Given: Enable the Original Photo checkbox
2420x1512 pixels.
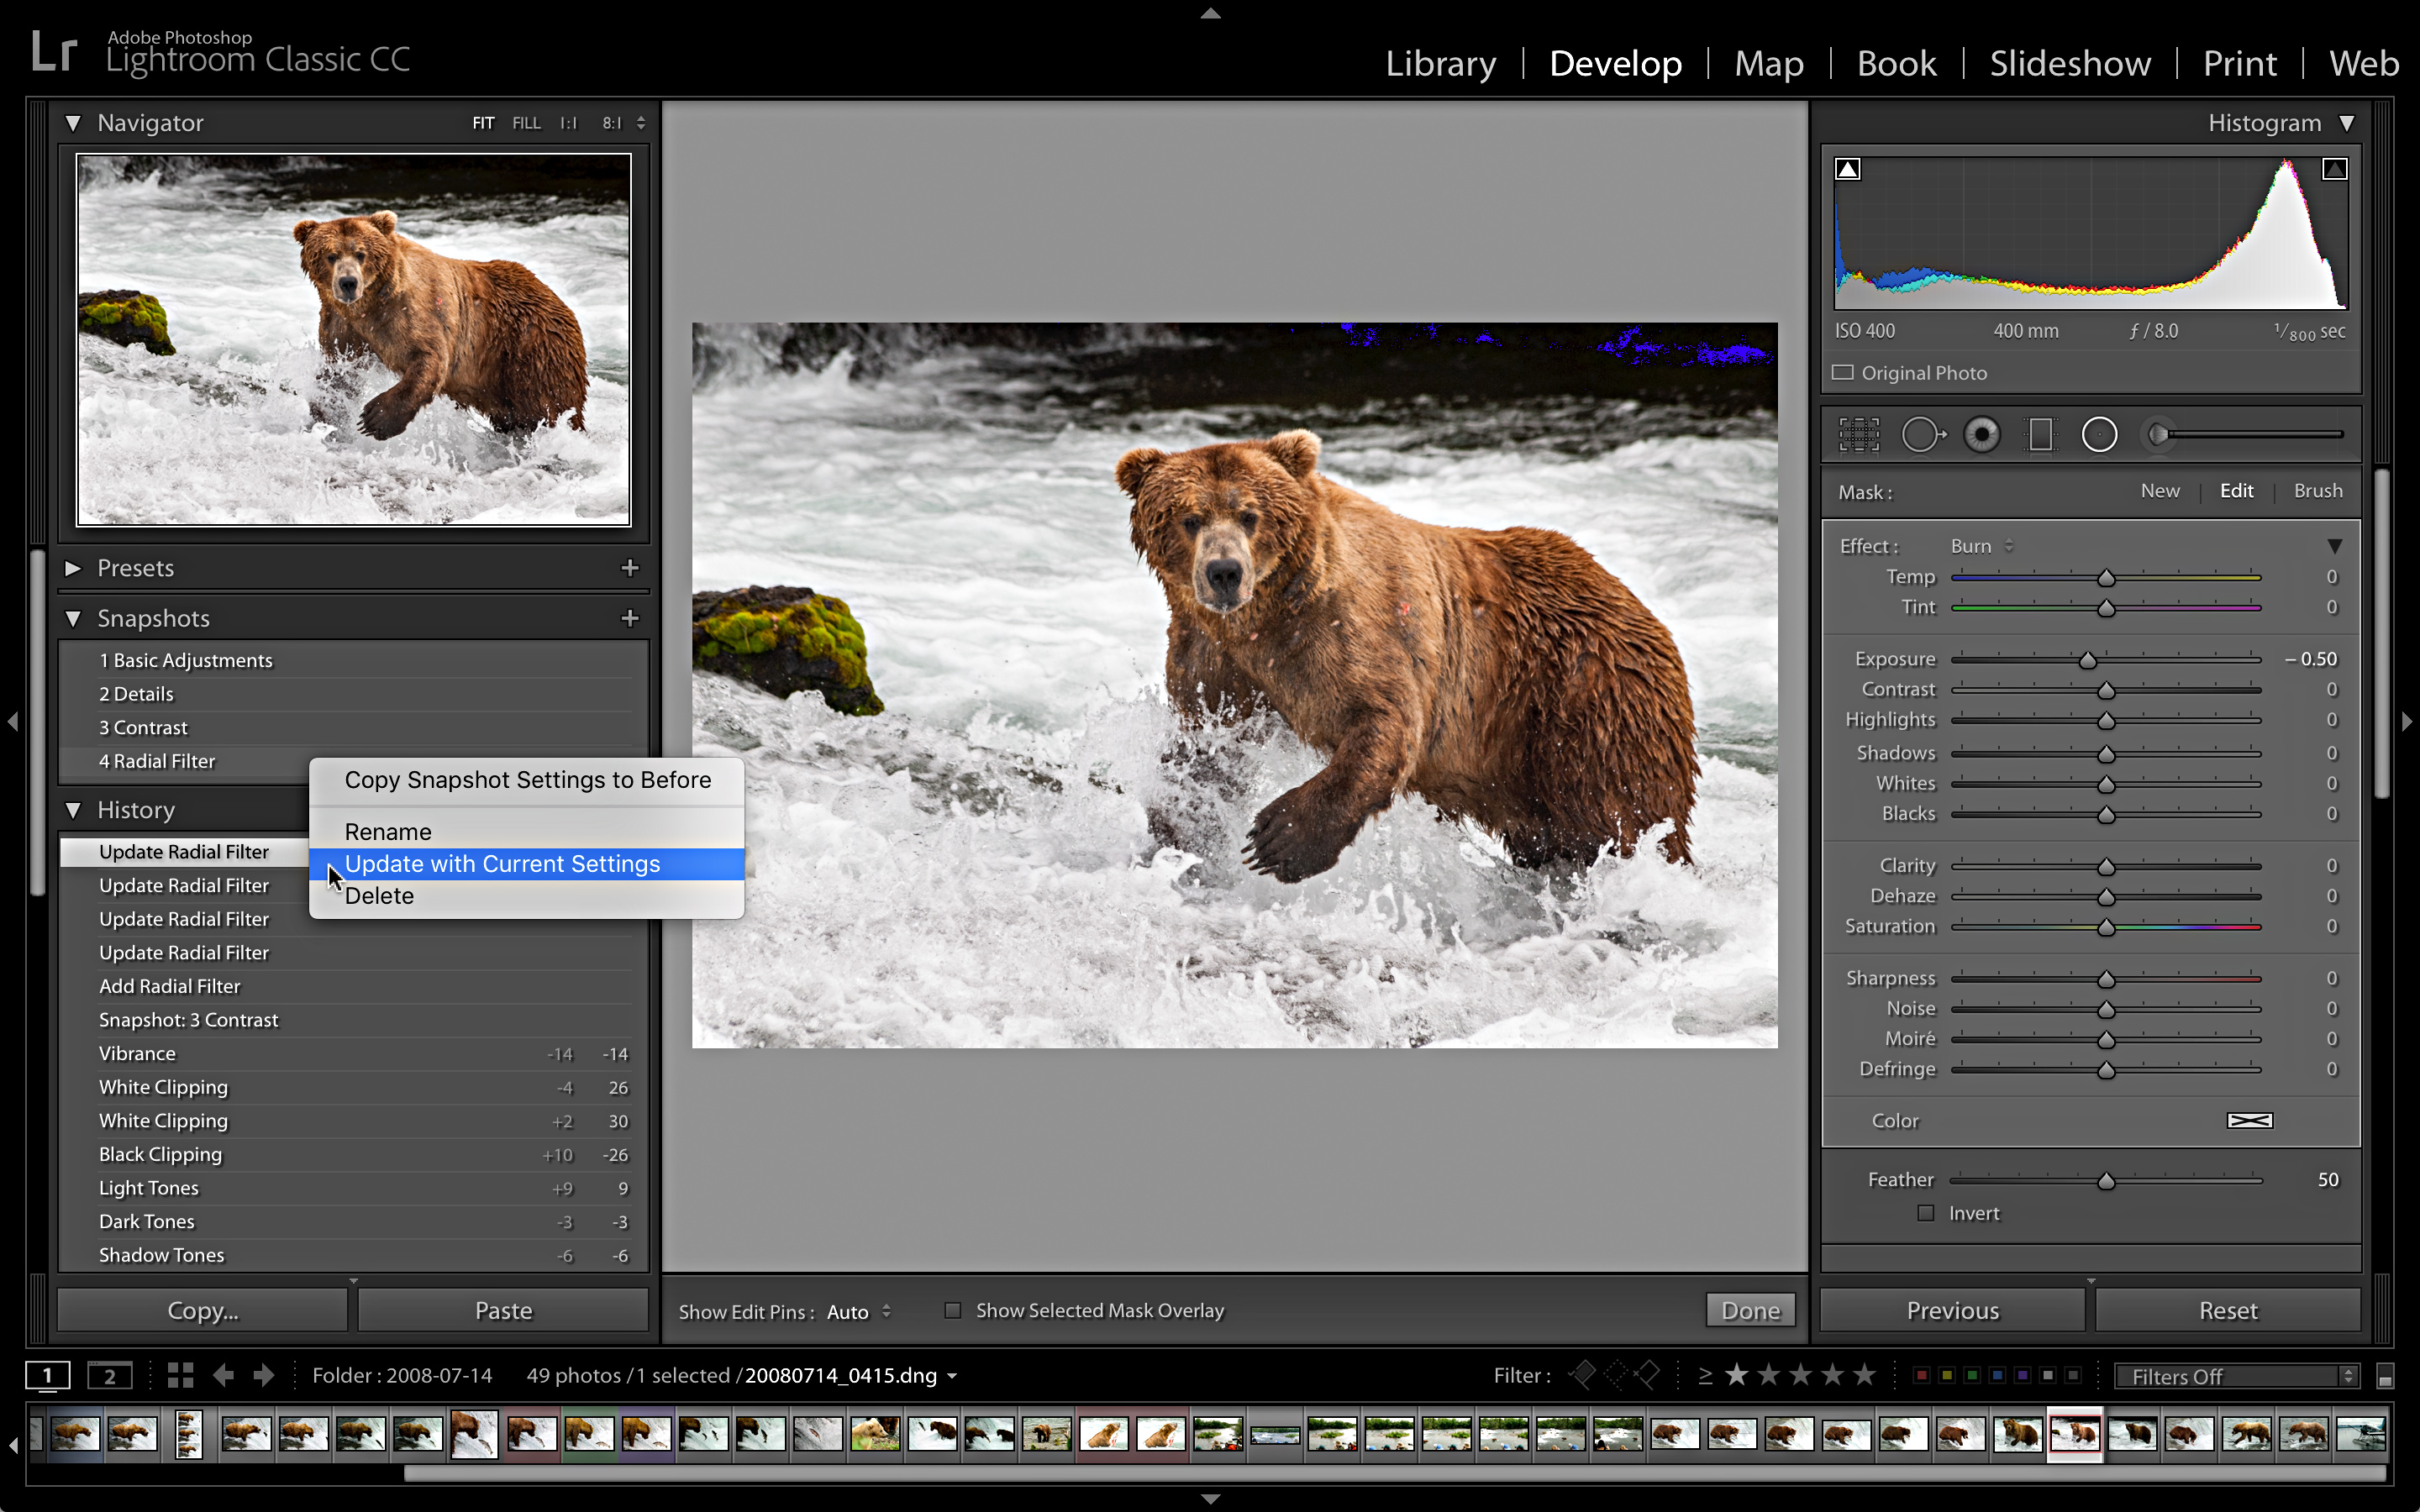Looking at the screenshot, I should click(x=1843, y=372).
